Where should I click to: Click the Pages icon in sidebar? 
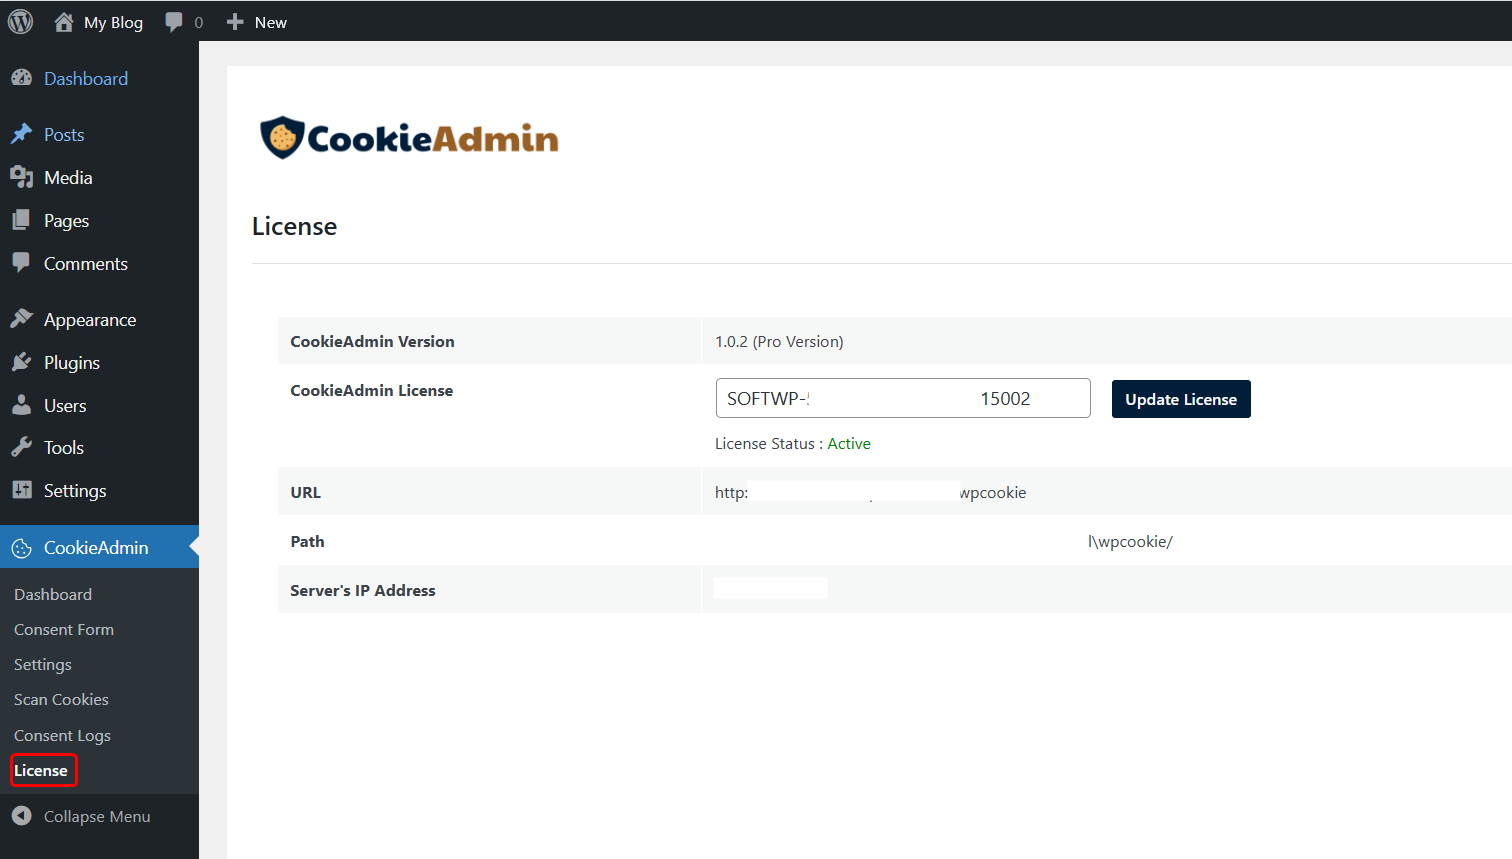(x=21, y=220)
